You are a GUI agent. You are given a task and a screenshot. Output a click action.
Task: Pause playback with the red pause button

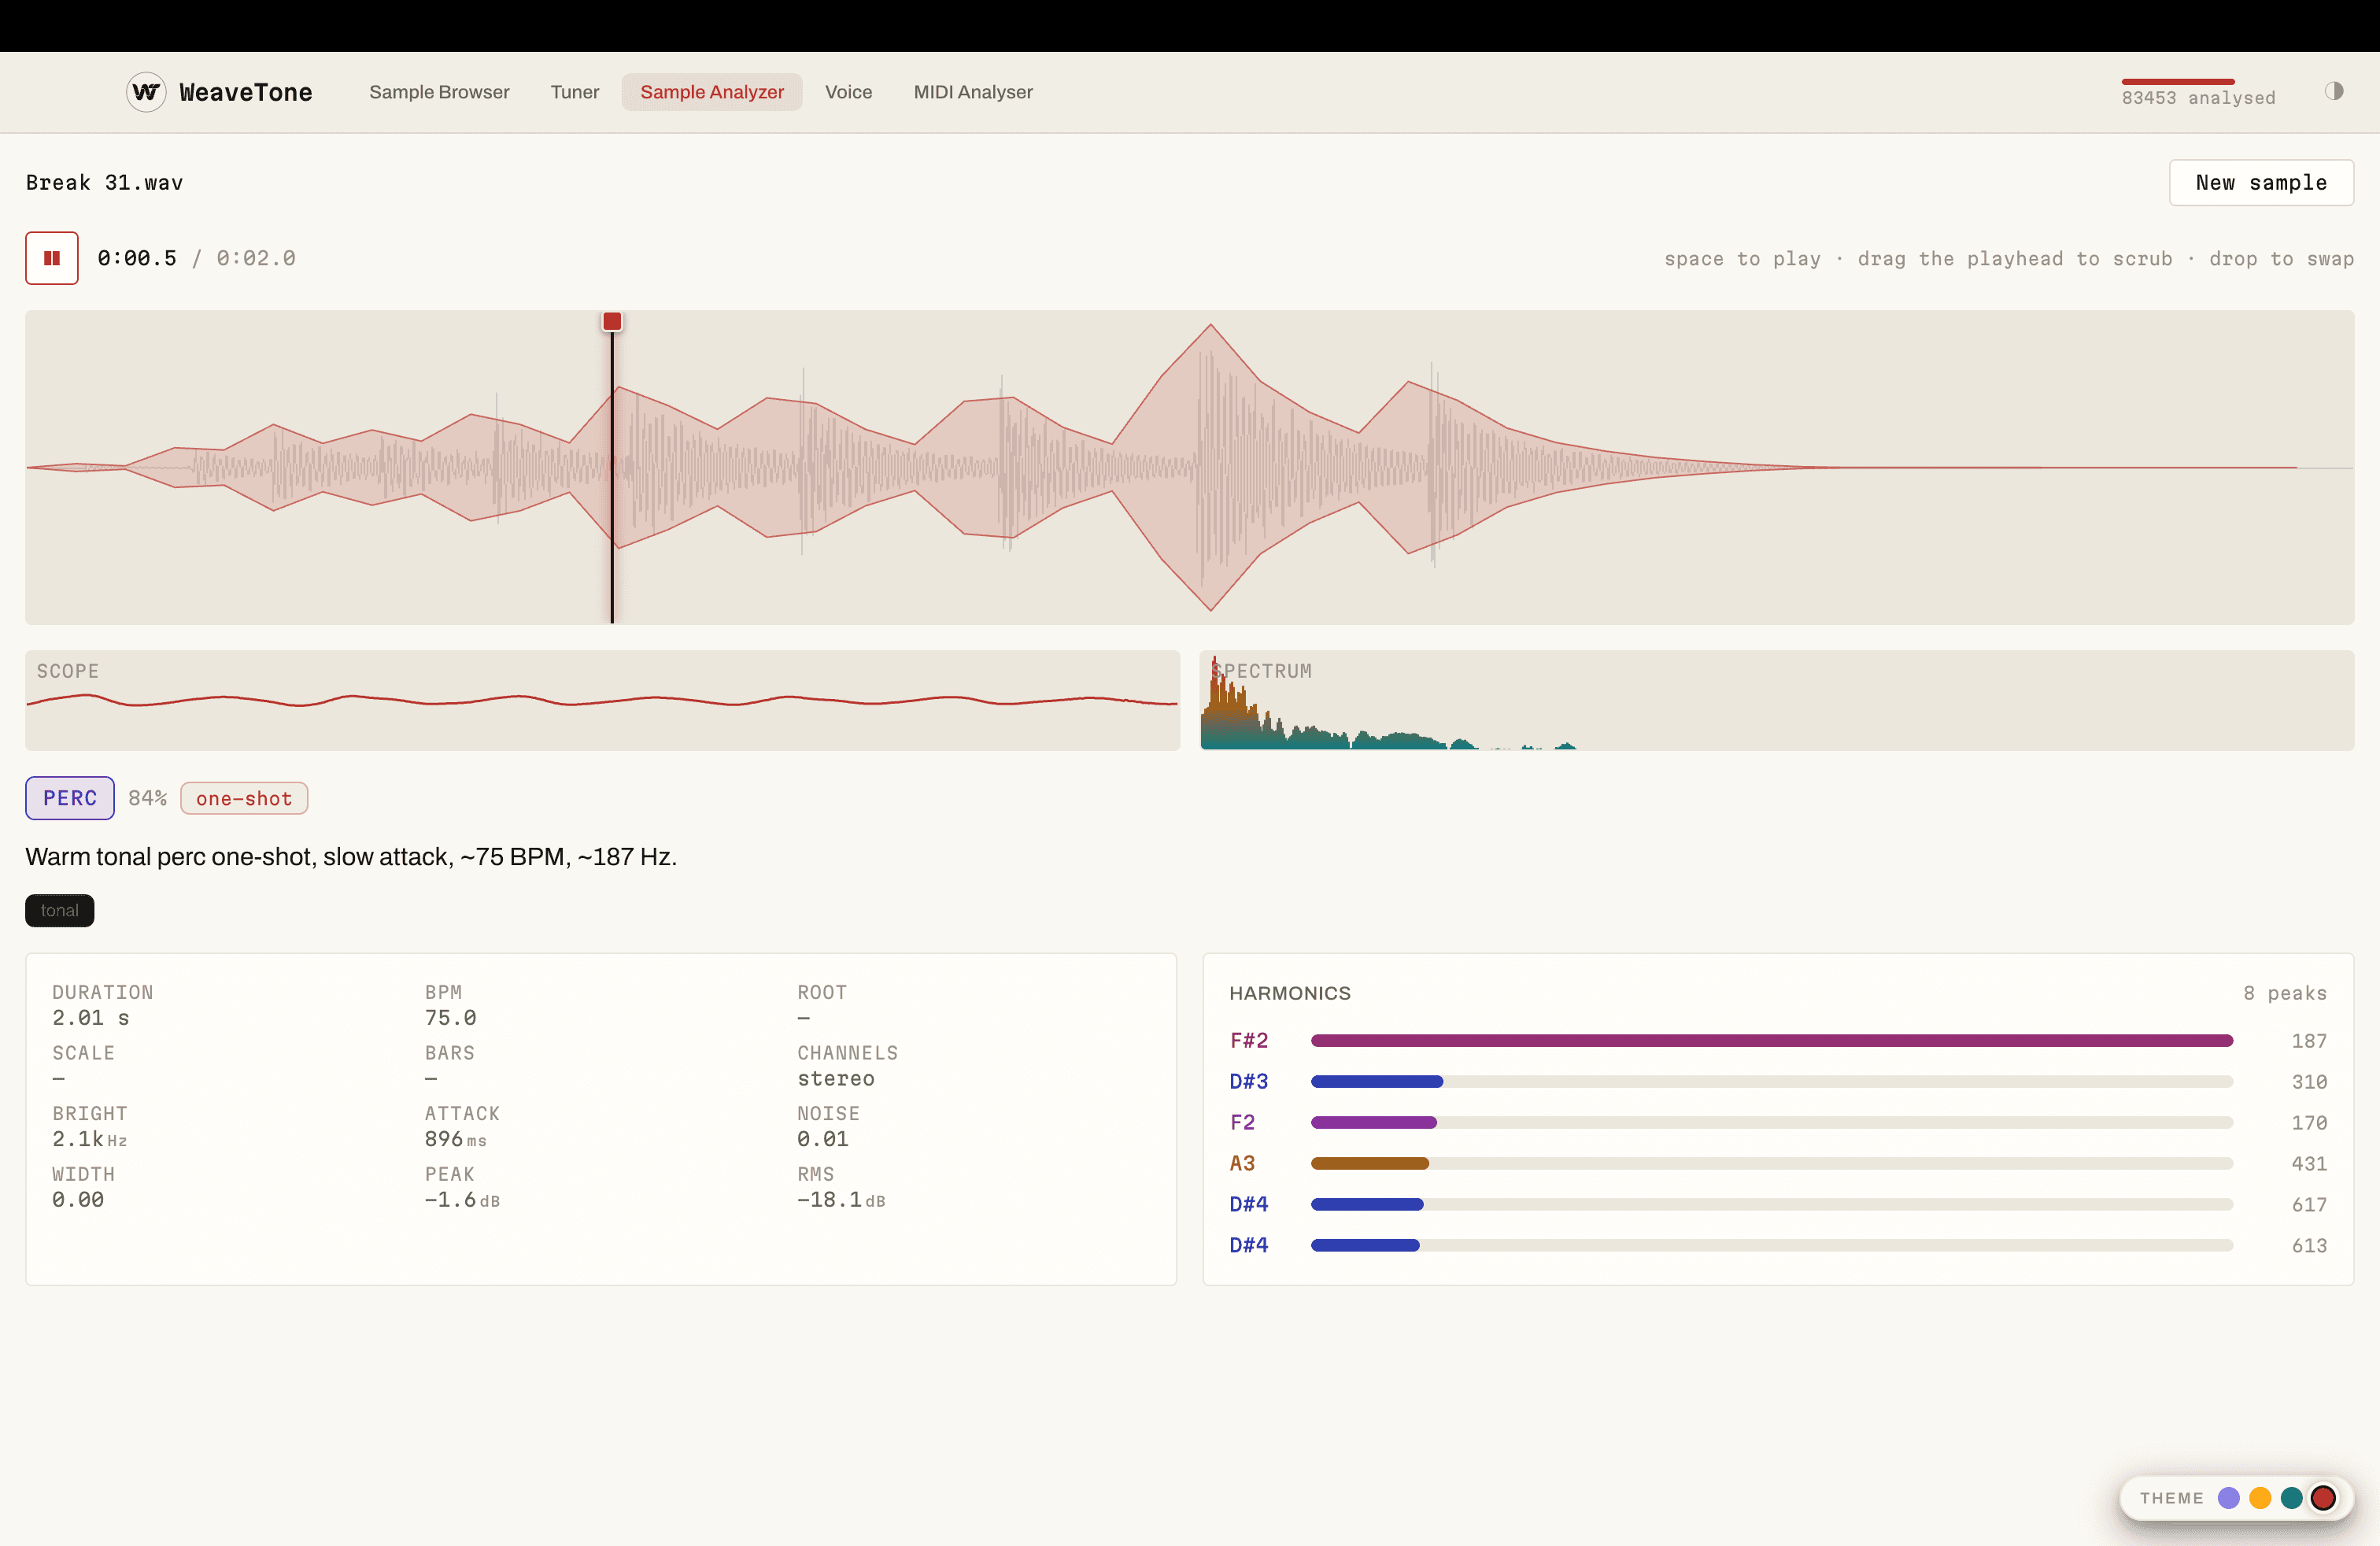(52, 258)
